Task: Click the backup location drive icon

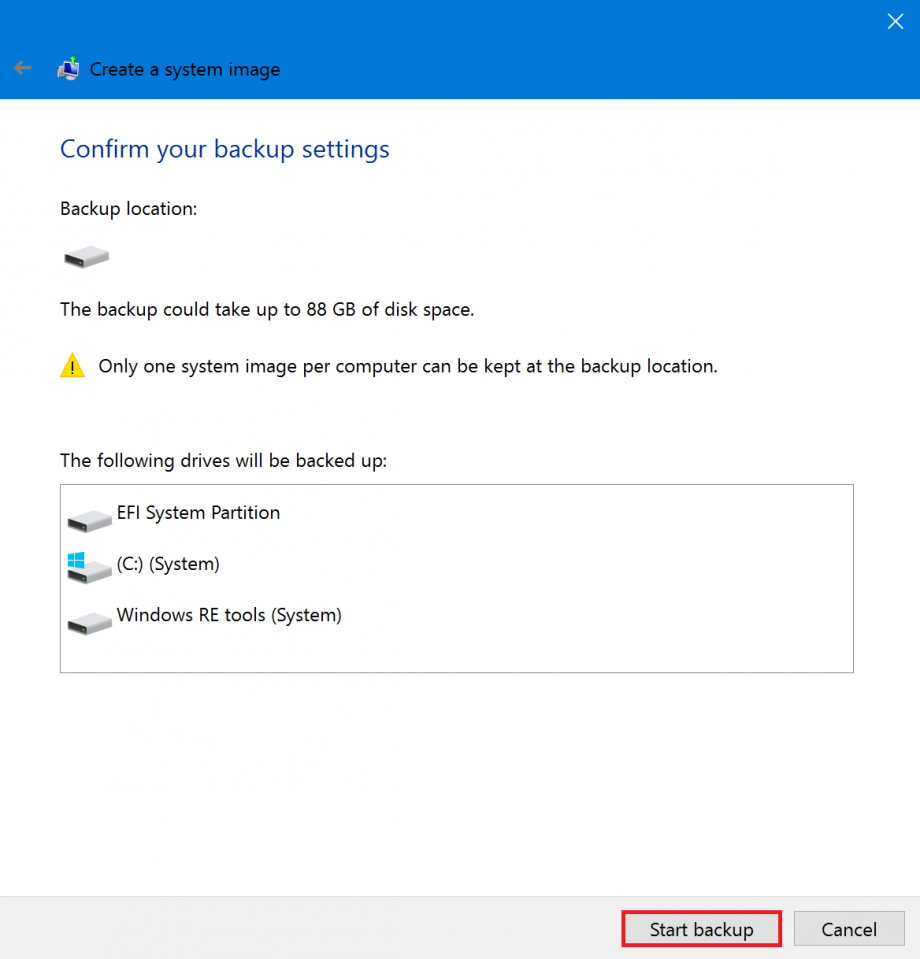Action: 86,258
